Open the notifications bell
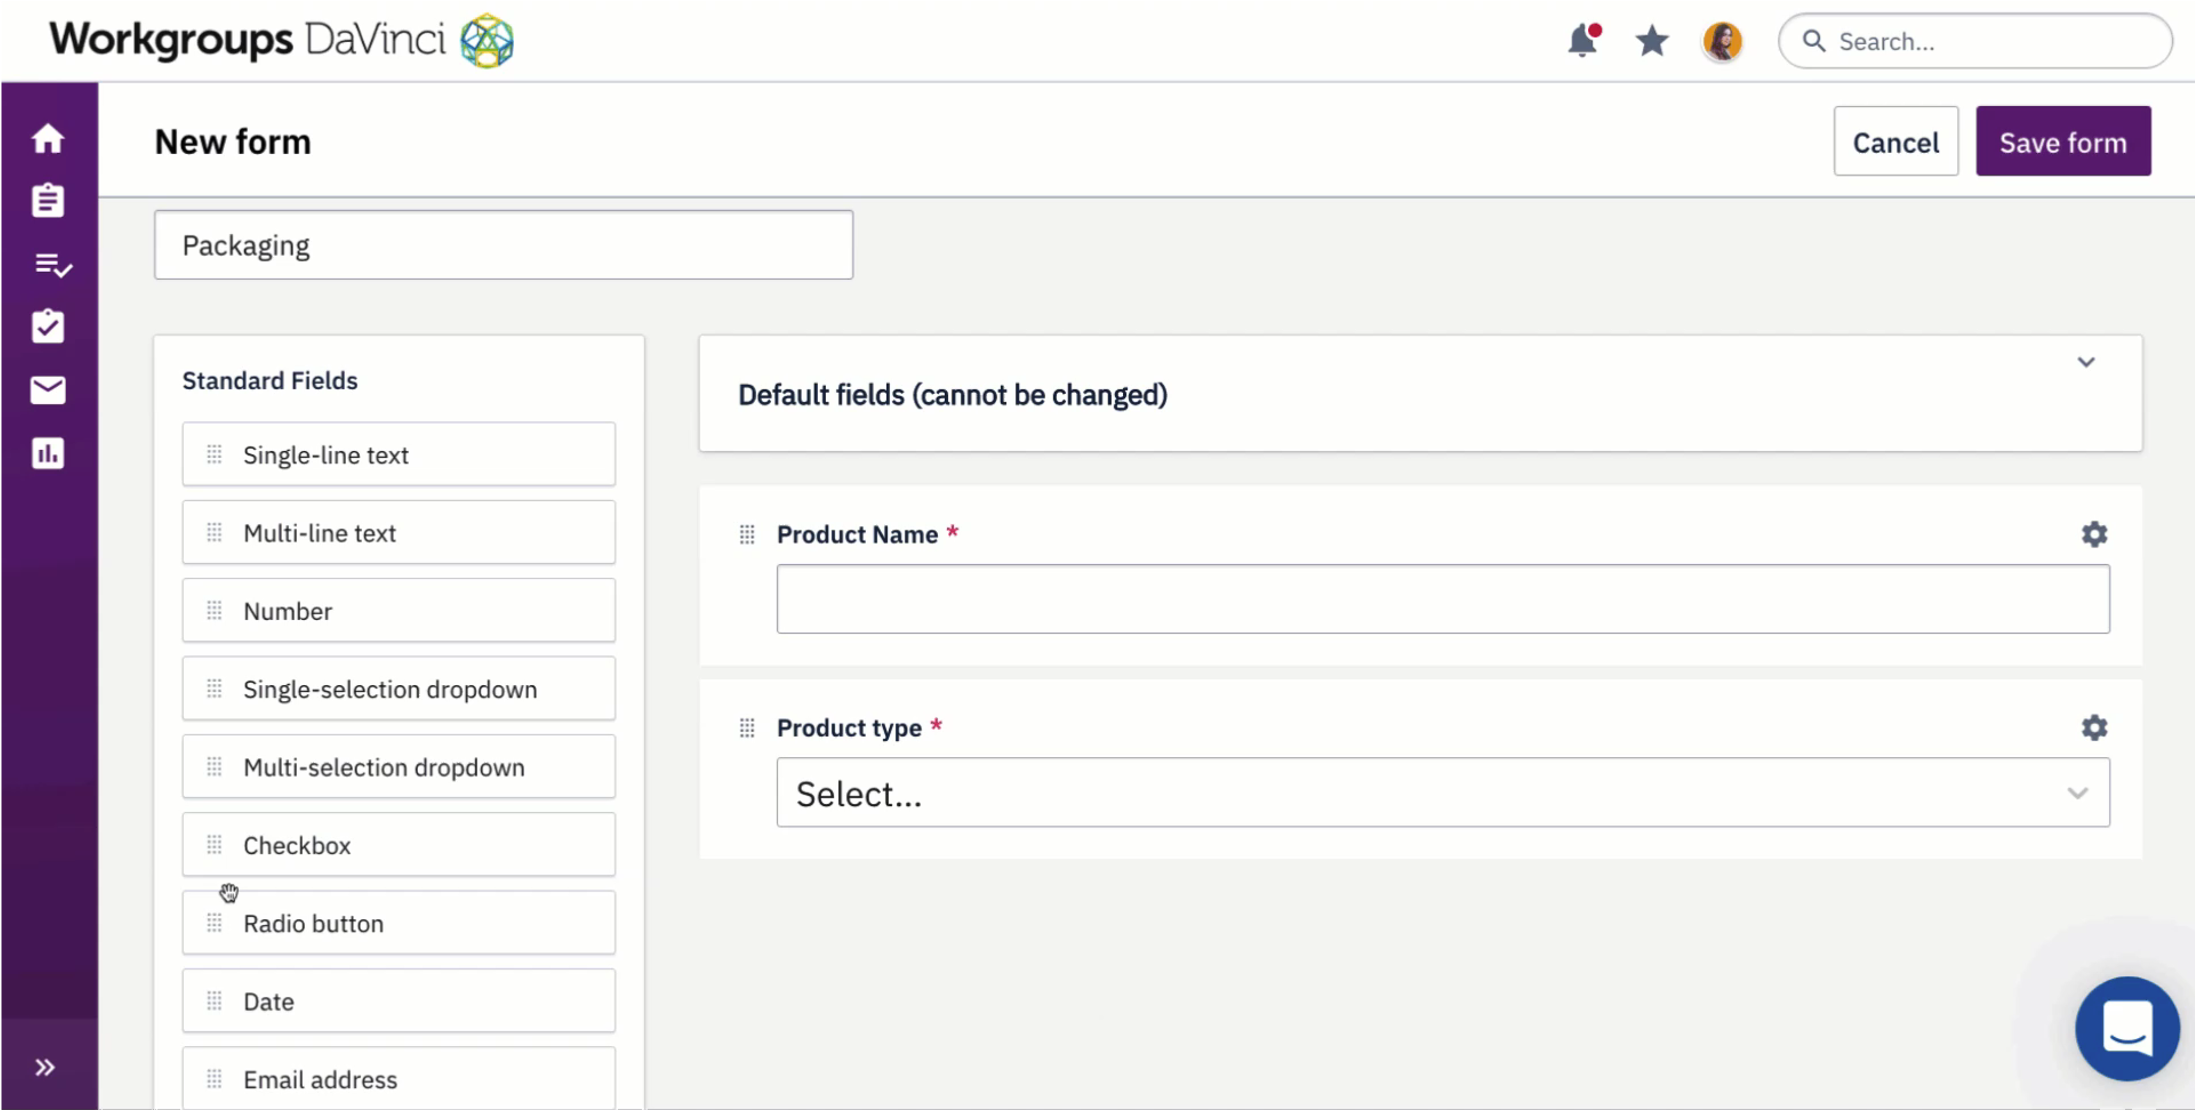This screenshot has width=2195, height=1110. click(x=1583, y=41)
